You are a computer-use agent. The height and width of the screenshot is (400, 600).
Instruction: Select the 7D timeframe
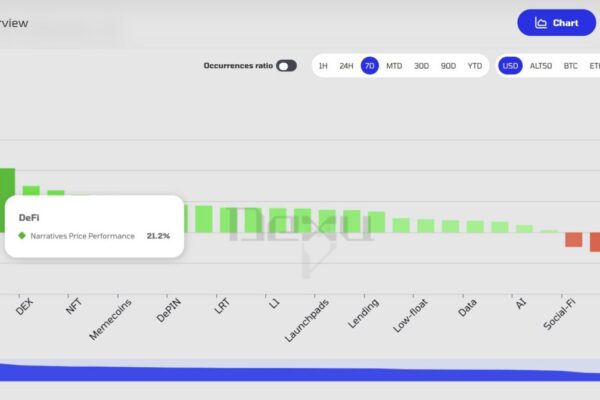[x=370, y=66]
